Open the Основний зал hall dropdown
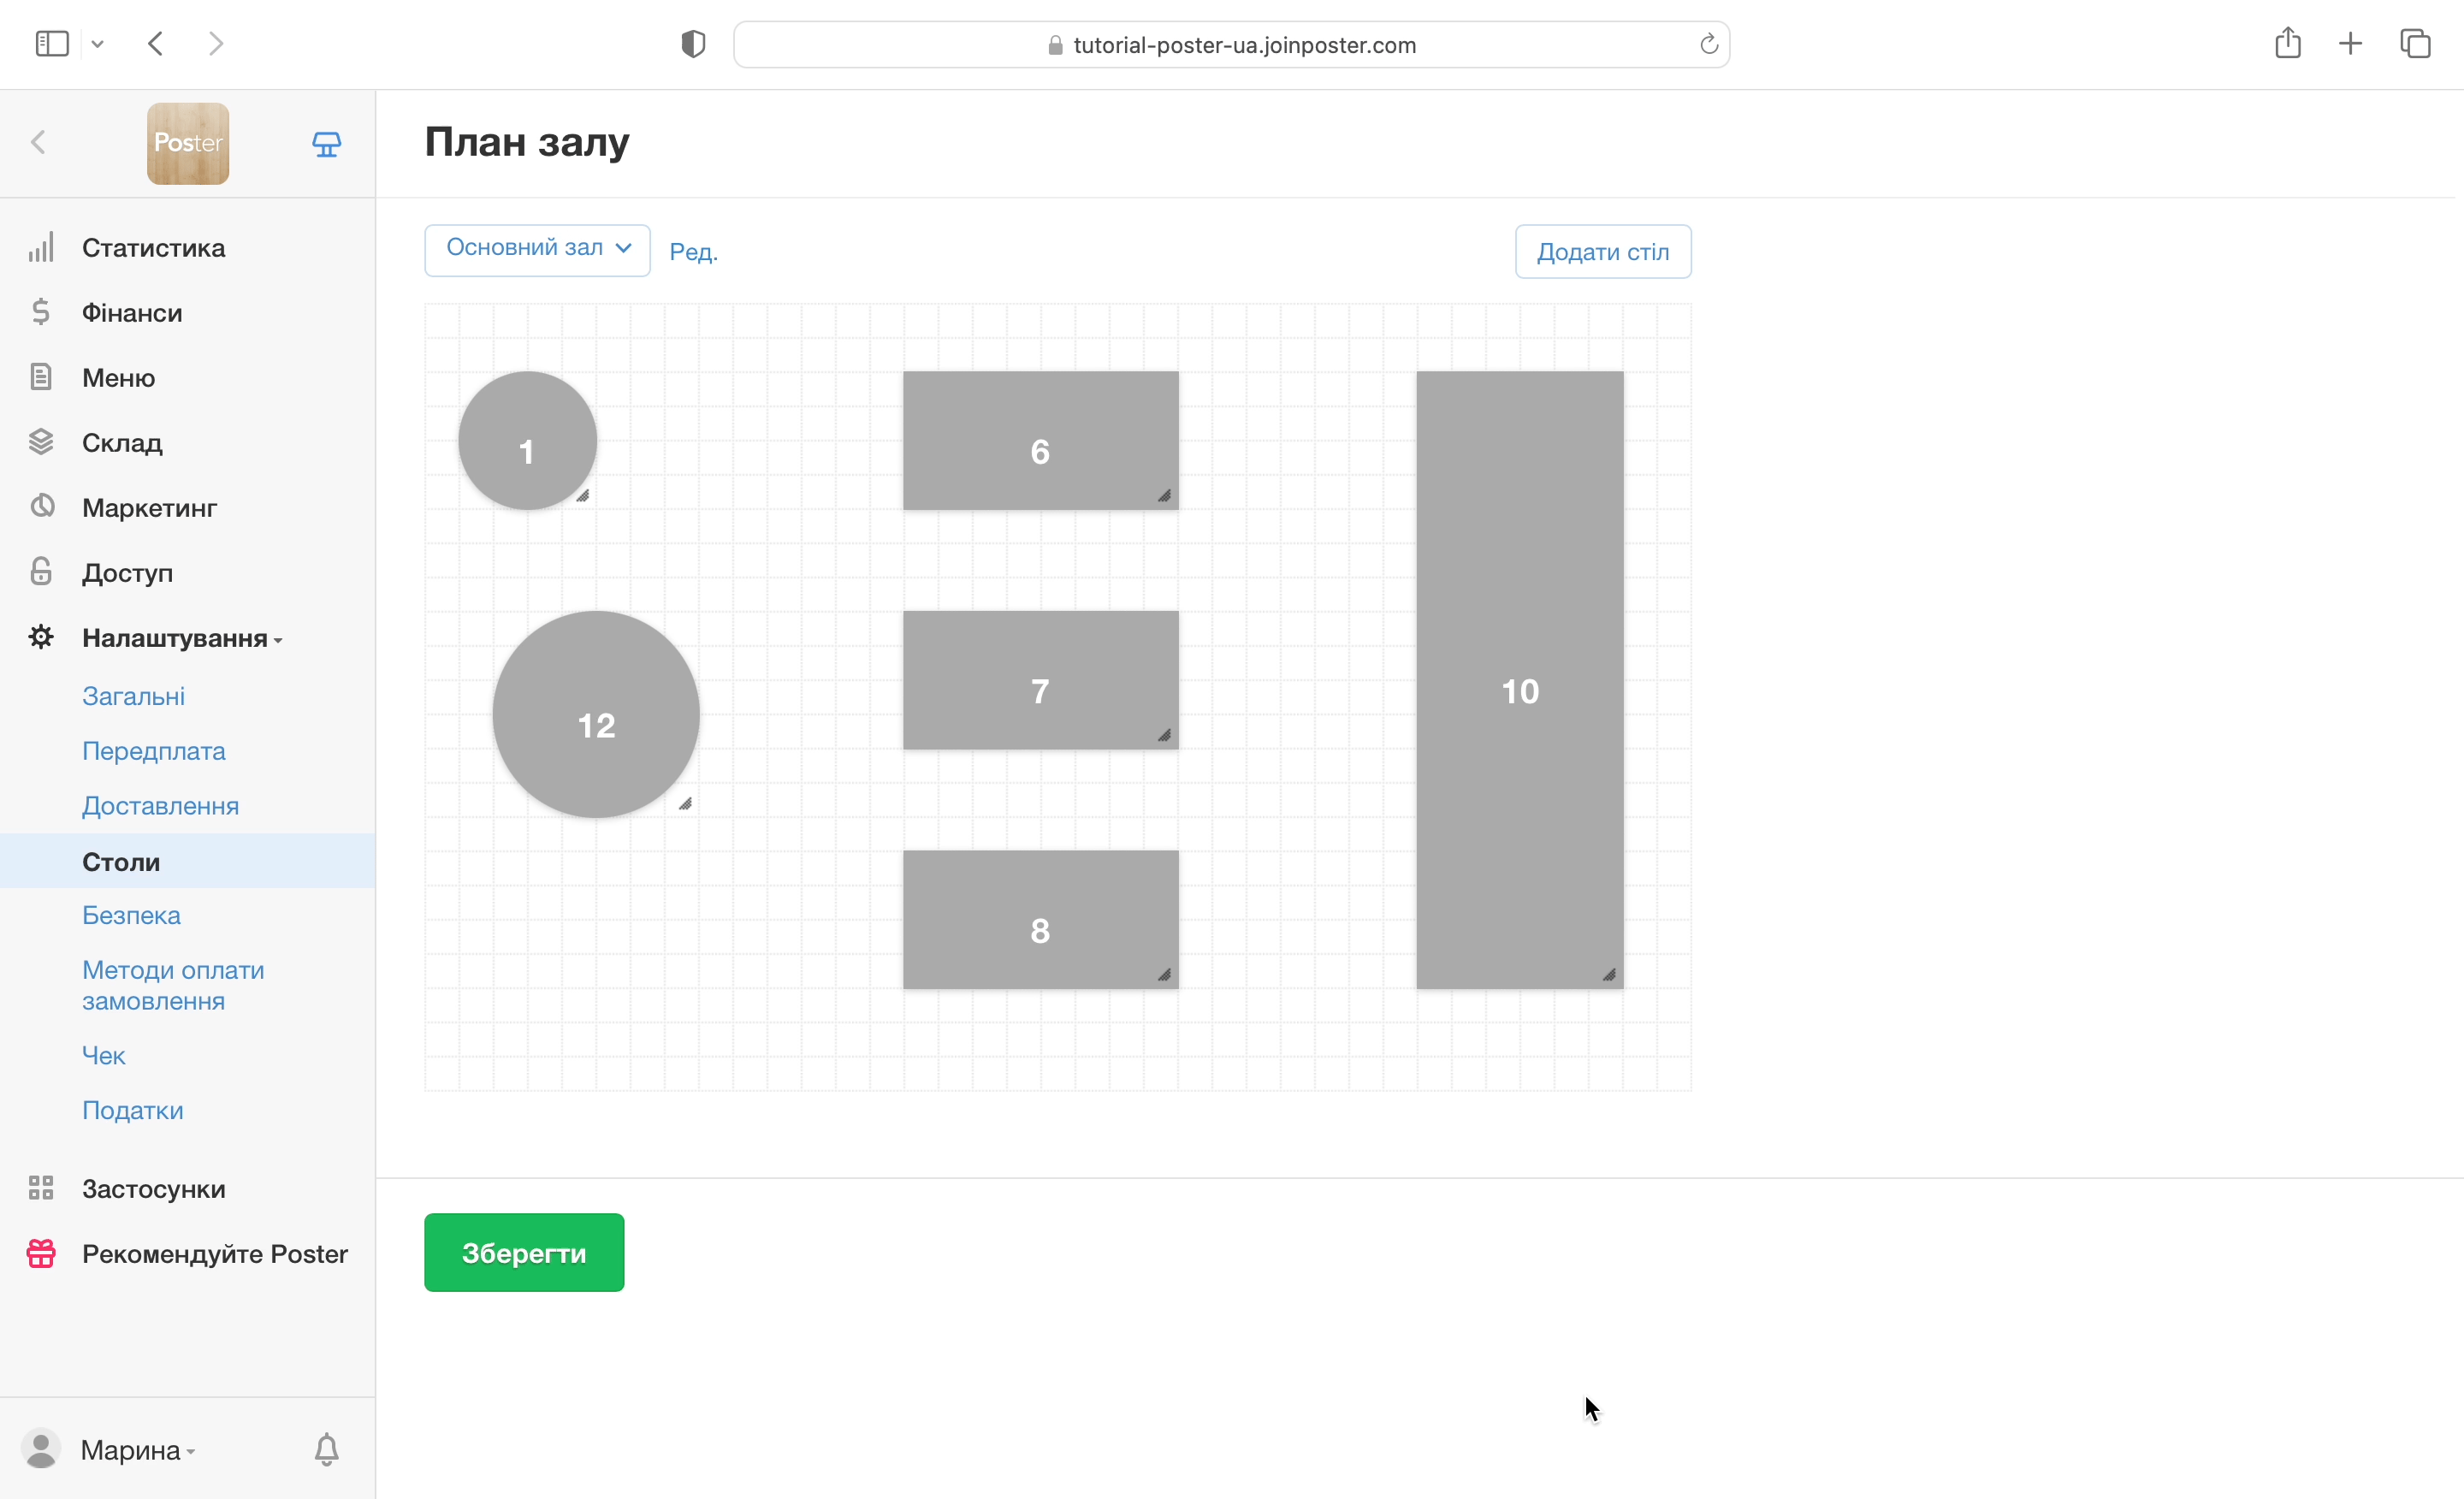The image size is (2464, 1499). coord(537,249)
